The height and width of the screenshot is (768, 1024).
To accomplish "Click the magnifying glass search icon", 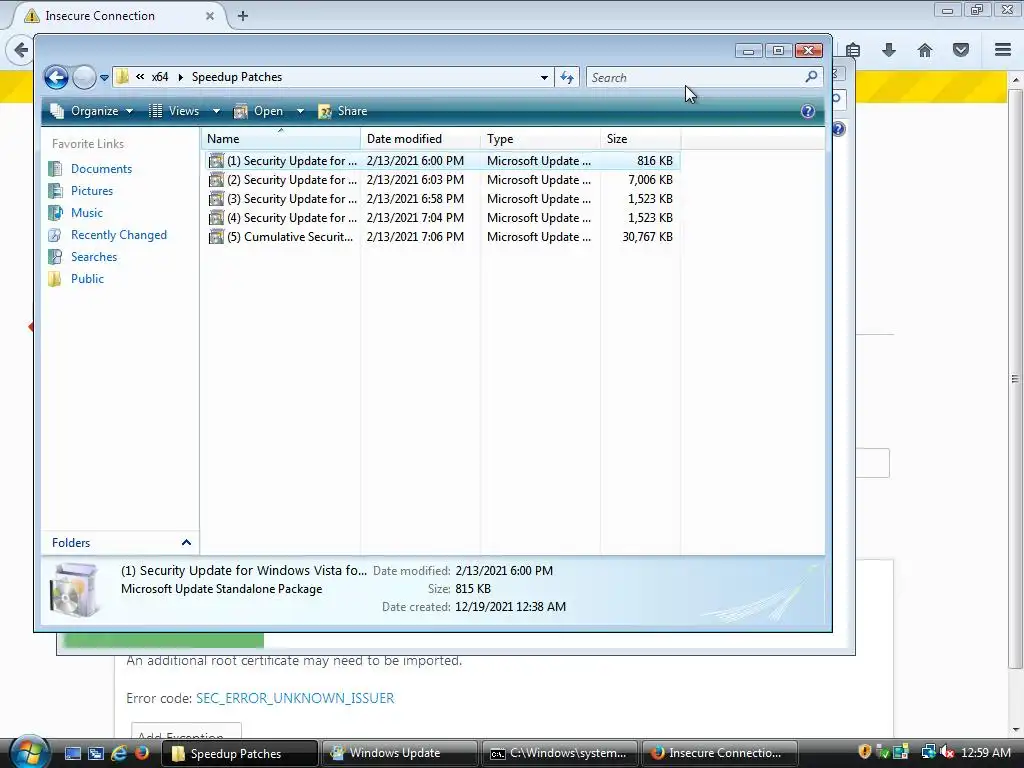I will click(x=811, y=77).
